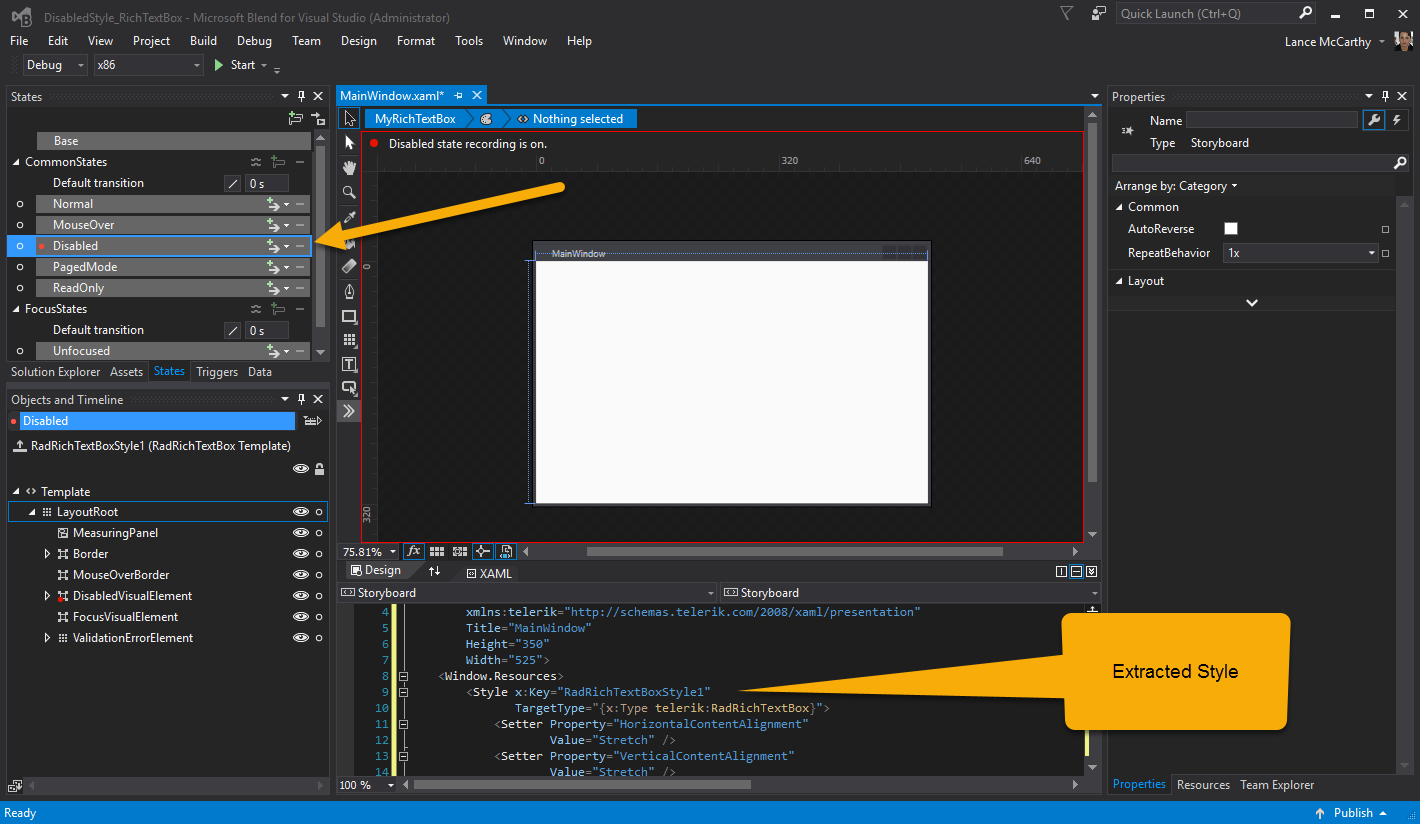Image resolution: width=1420 pixels, height=824 pixels.
Task: Expand the Border tree node
Action: [47, 554]
